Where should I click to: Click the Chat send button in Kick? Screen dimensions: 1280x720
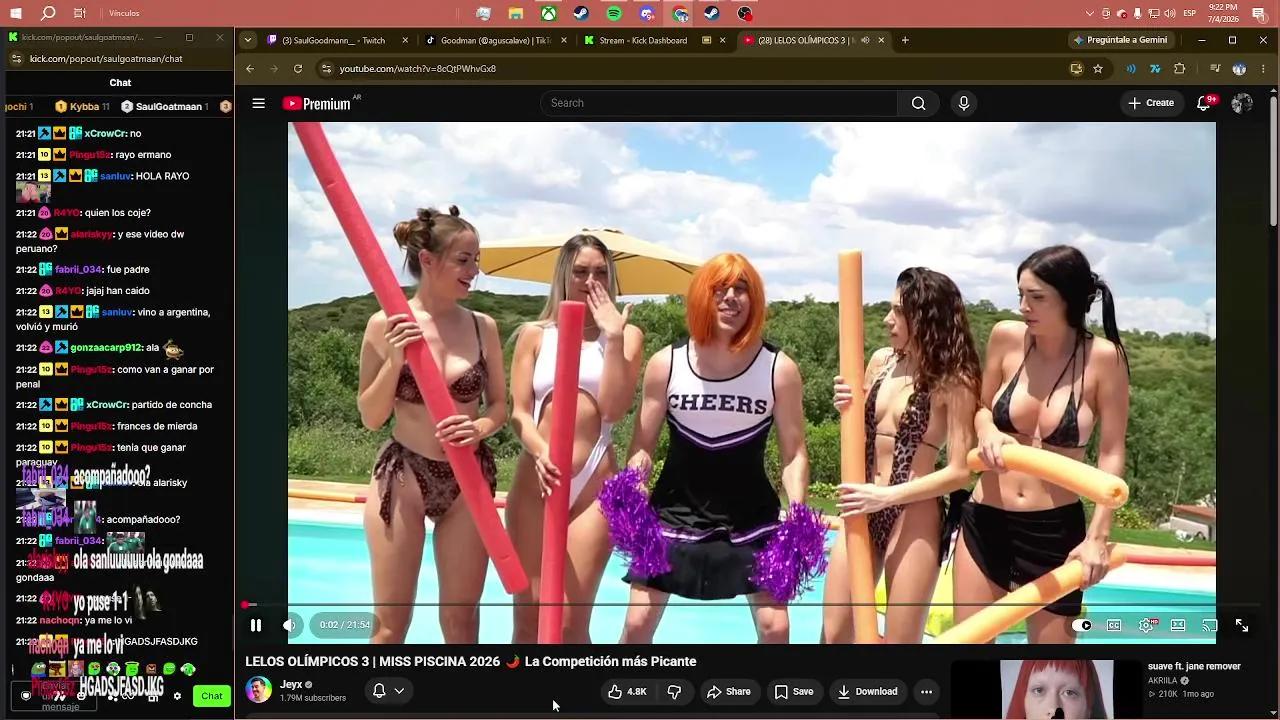[212, 696]
